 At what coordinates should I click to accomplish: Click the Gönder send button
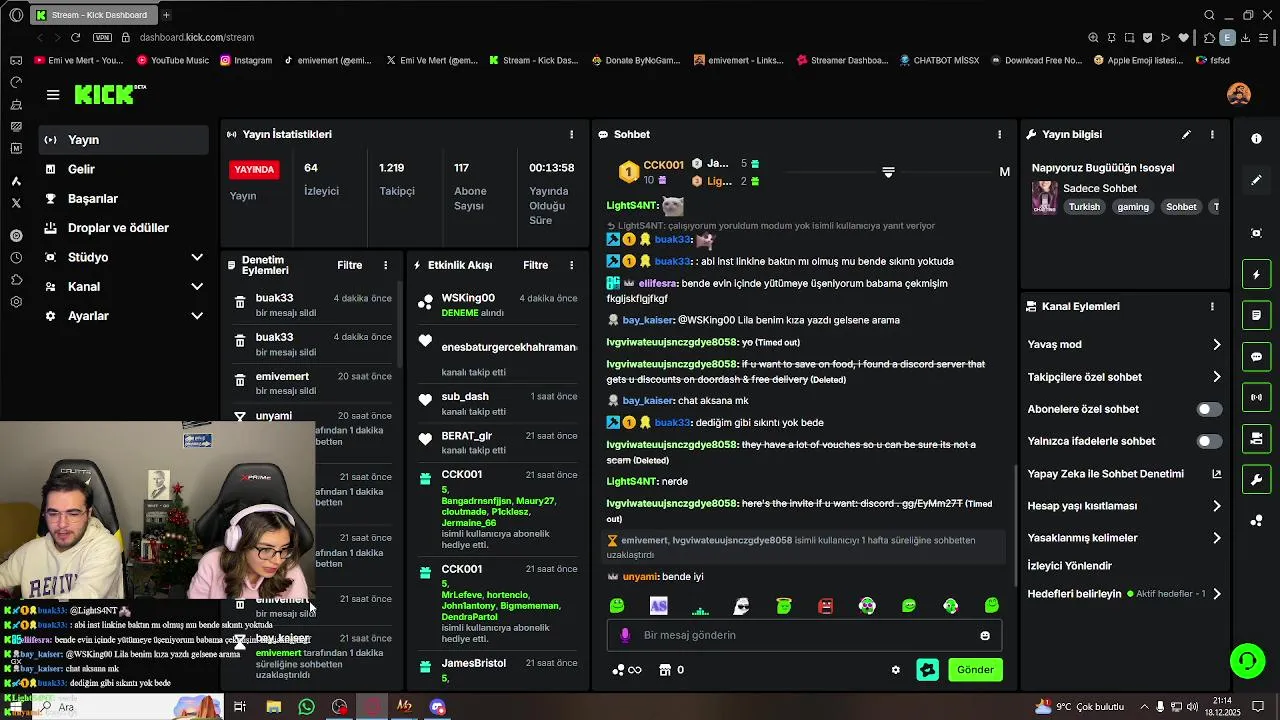[975, 670]
